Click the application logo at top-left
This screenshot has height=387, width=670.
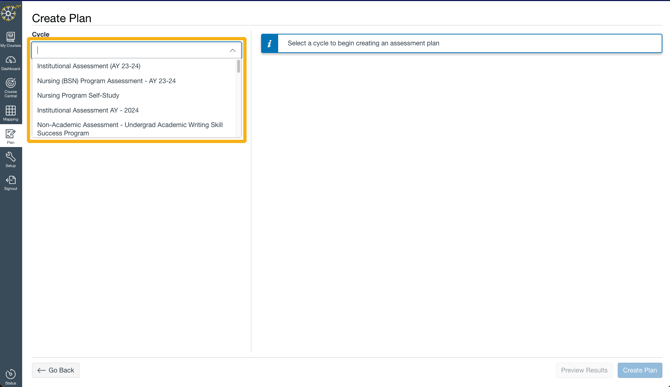[x=9, y=13]
